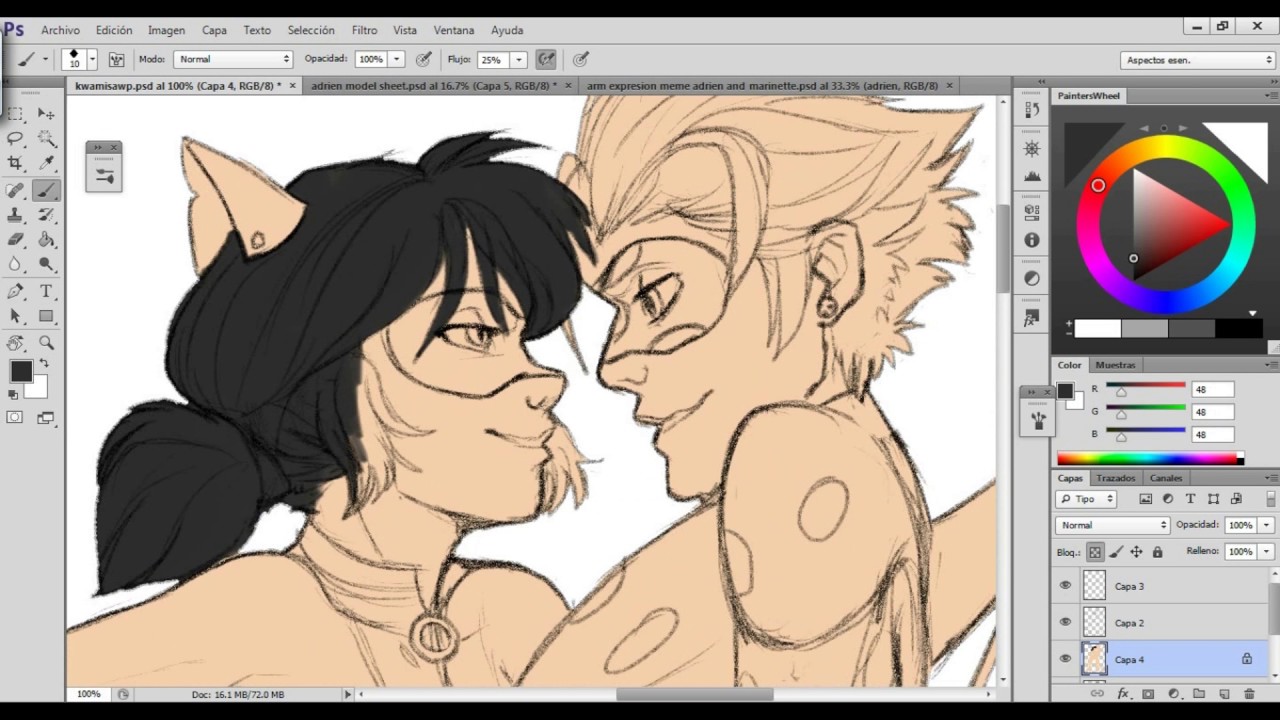Open the brush Modo blending dropdown

coord(233,59)
